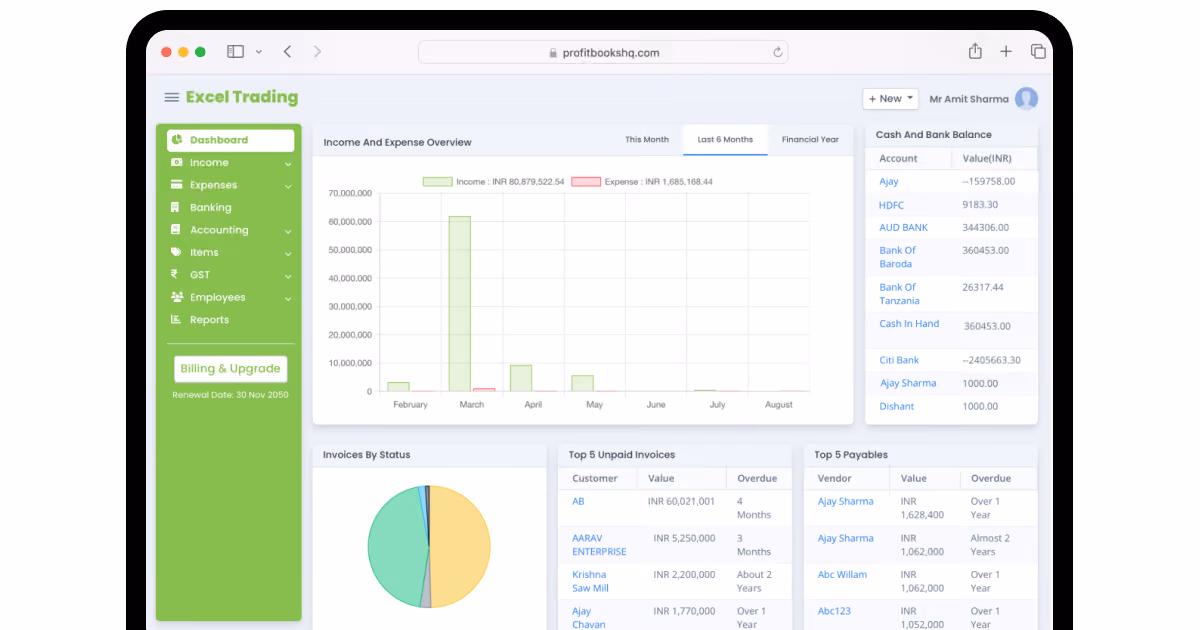Go back with the browser back arrow

(x=287, y=51)
